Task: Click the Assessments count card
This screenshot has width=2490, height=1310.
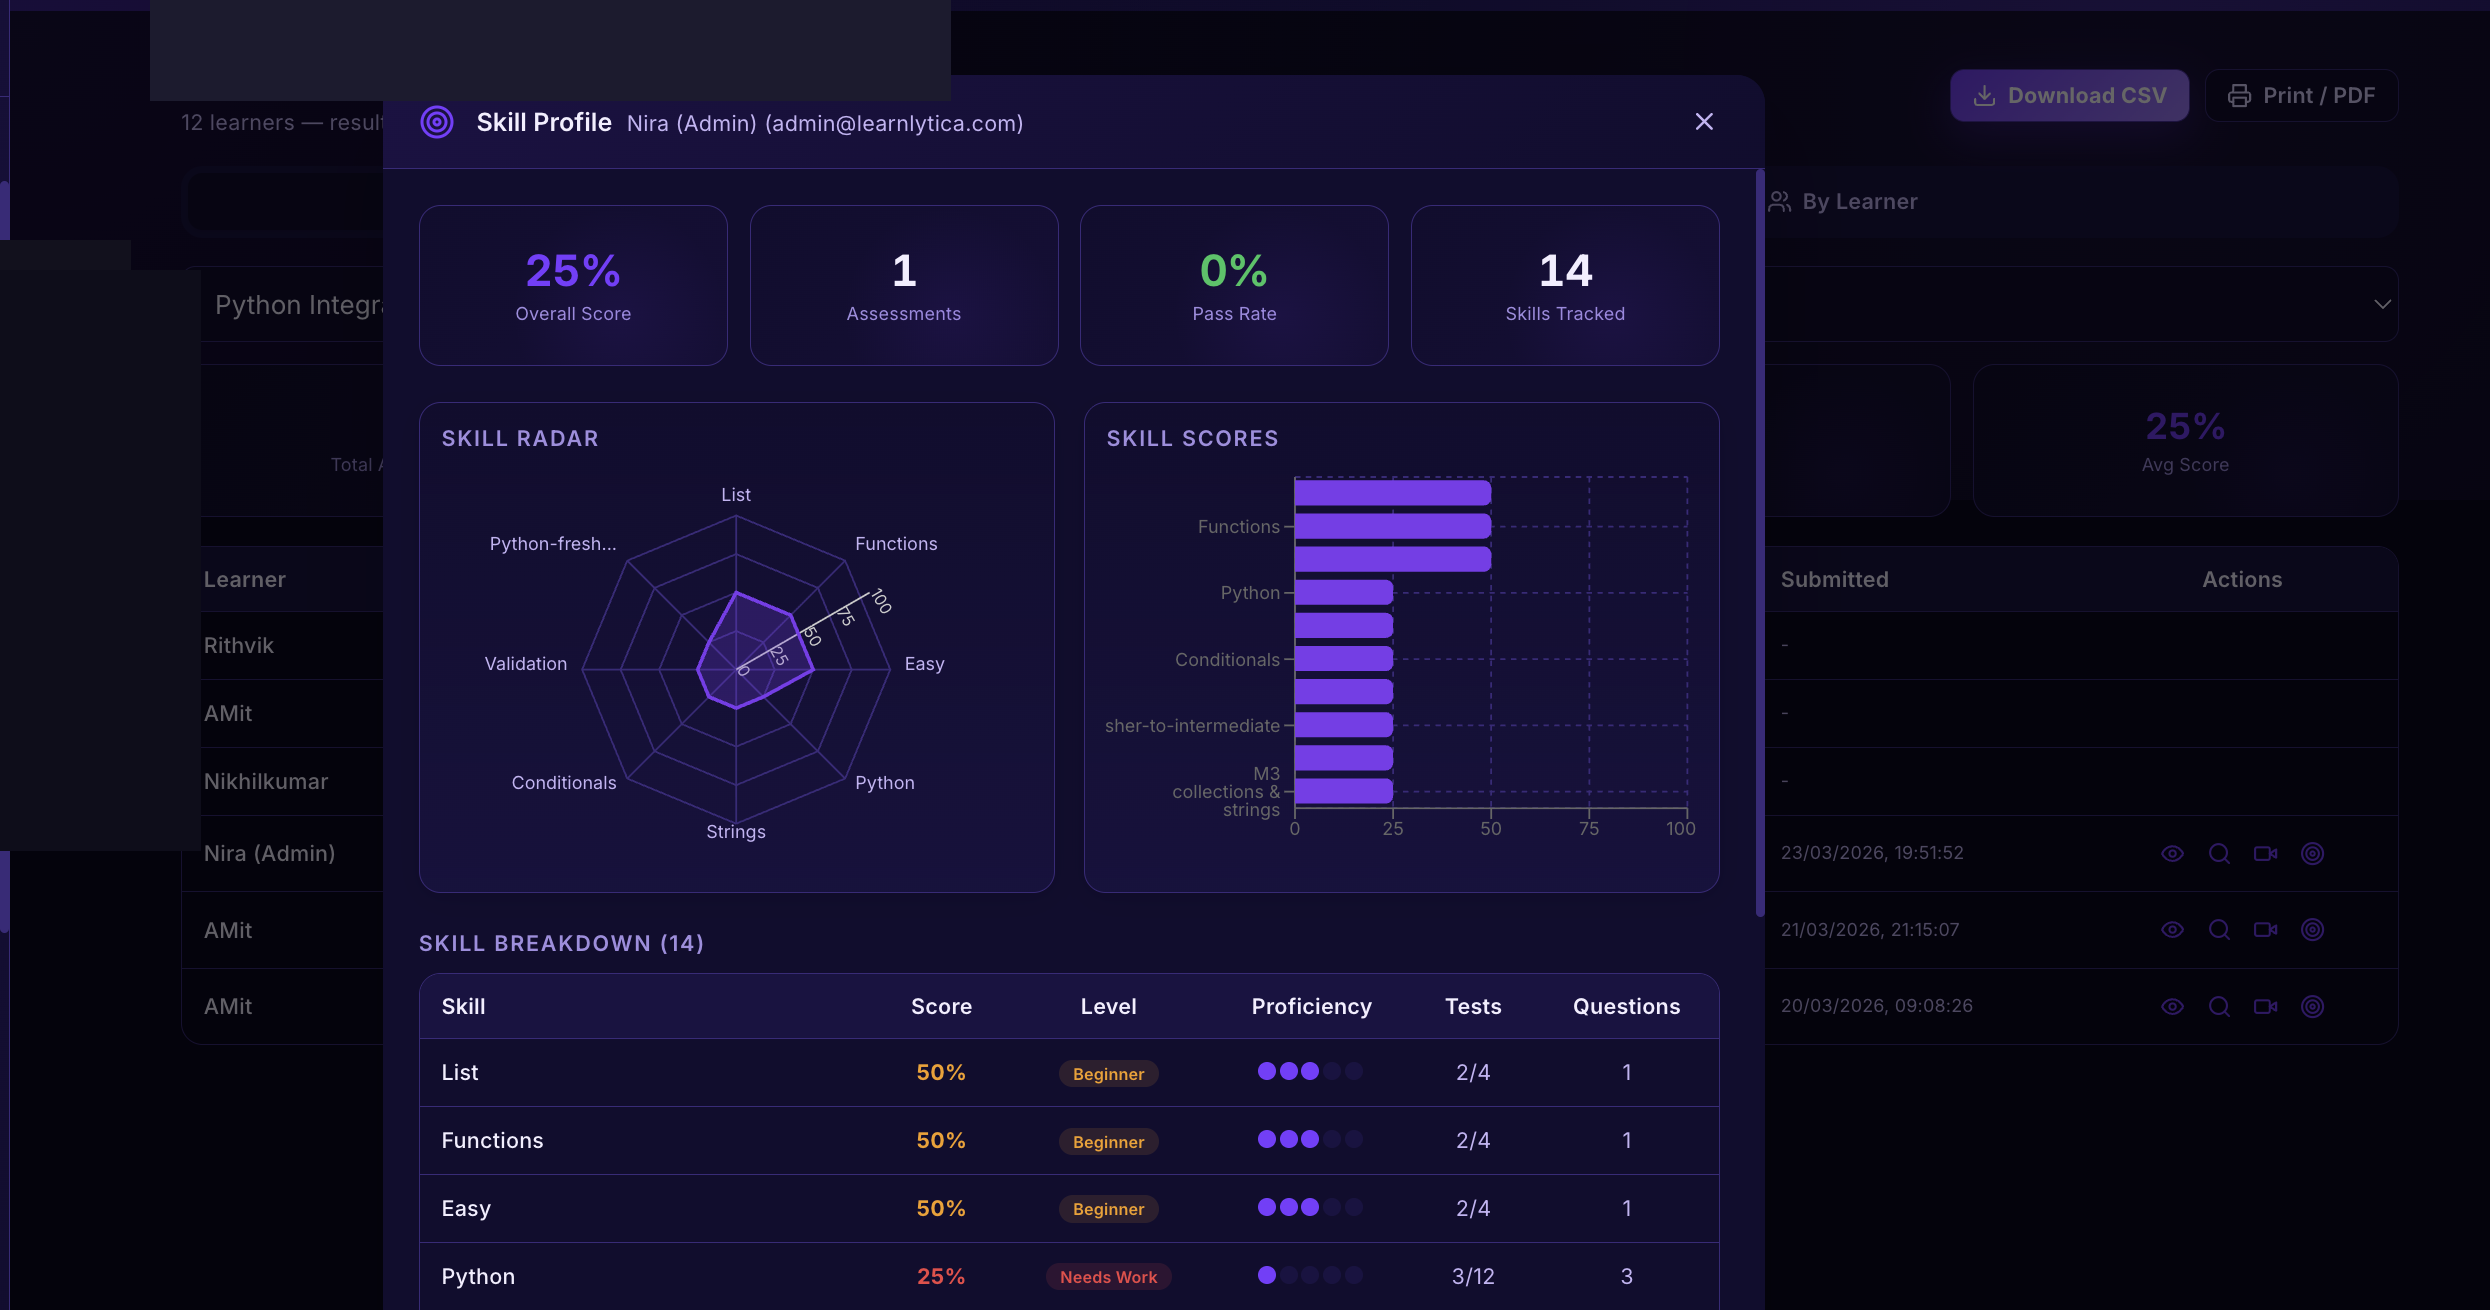Action: coord(904,286)
